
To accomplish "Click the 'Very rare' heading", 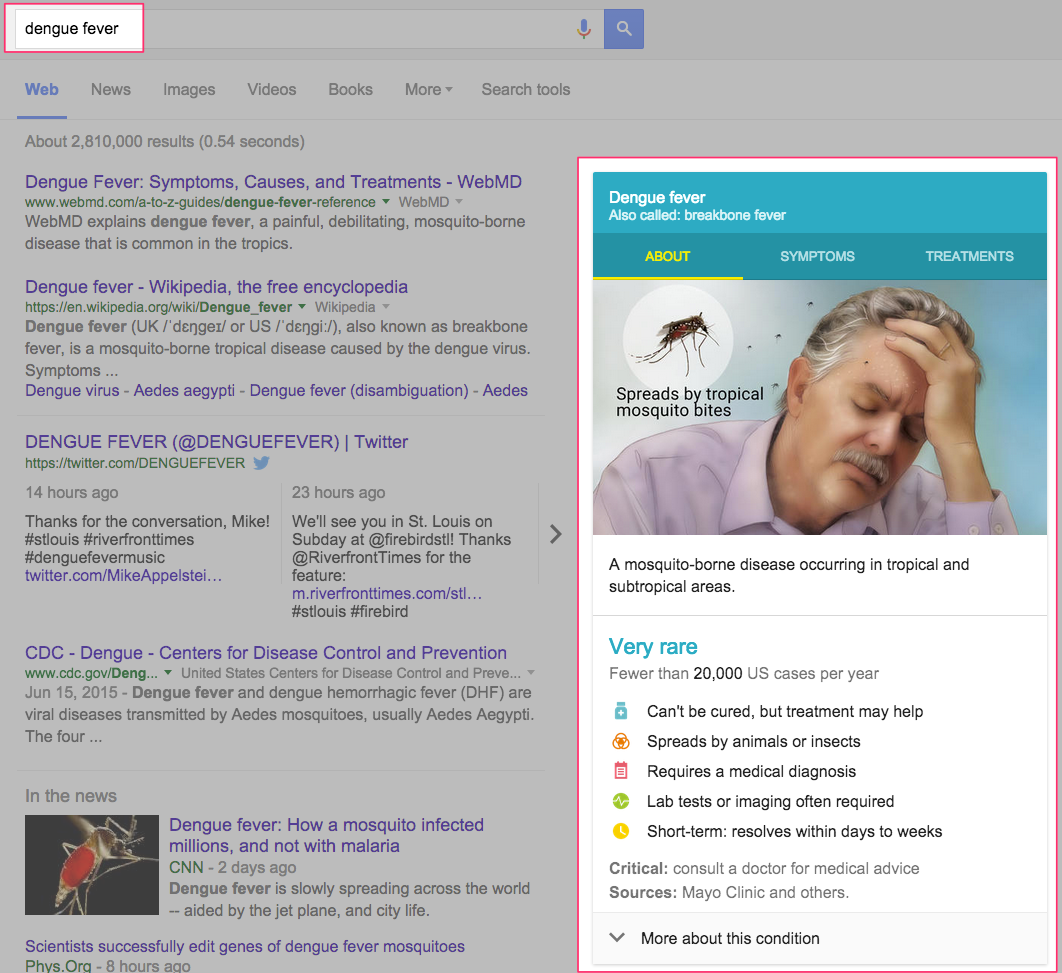I will 653,646.
